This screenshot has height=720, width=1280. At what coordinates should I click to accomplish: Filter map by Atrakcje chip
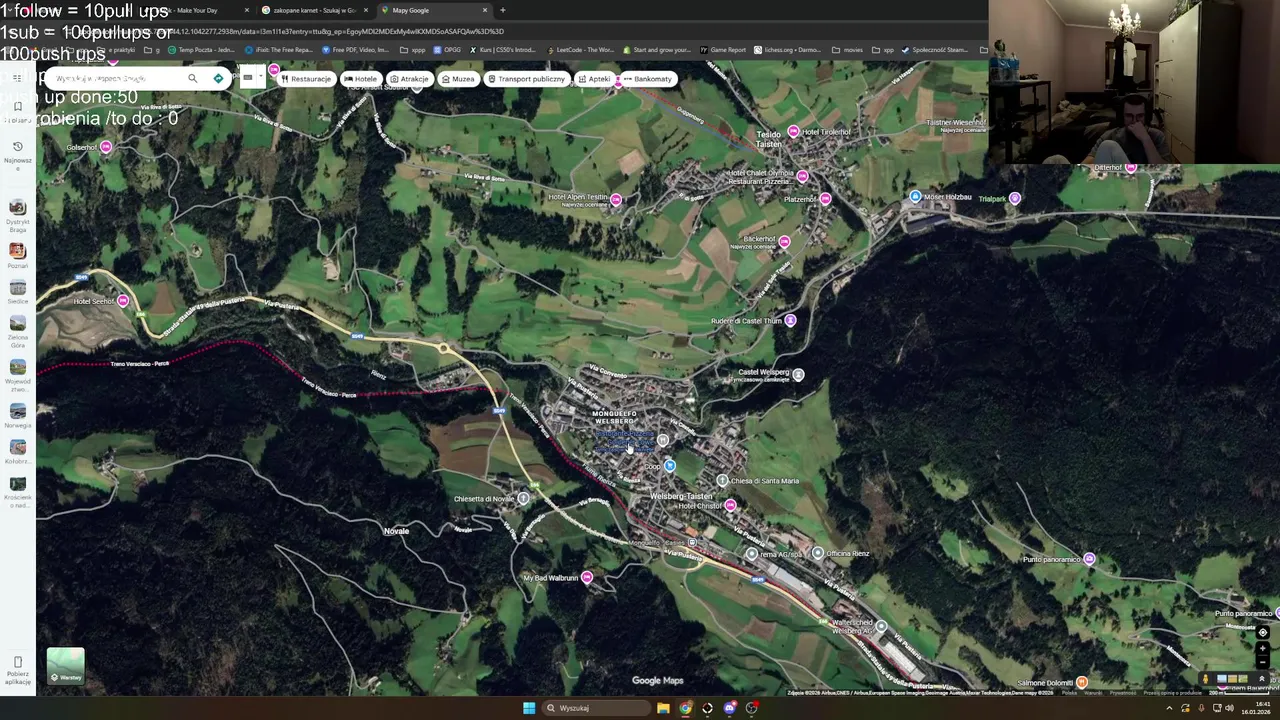pos(409,79)
